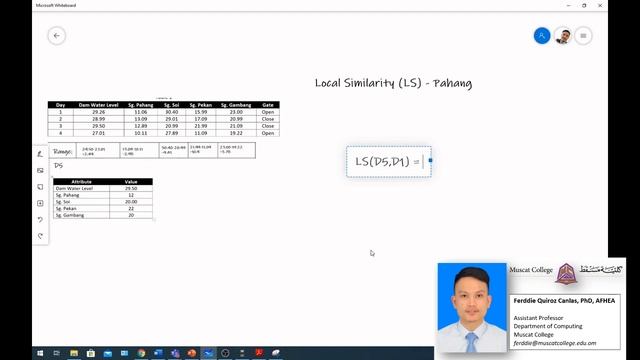Open File Explorer from taskbar
The image size is (640, 360).
(74, 353)
